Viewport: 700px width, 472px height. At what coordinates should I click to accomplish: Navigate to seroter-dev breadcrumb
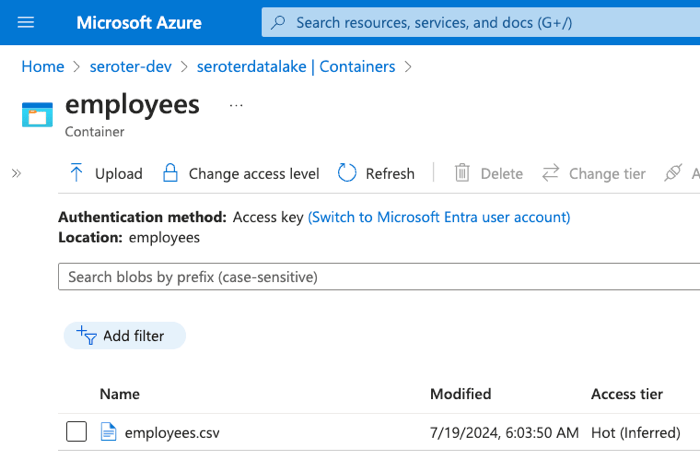pyautogui.click(x=135, y=67)
